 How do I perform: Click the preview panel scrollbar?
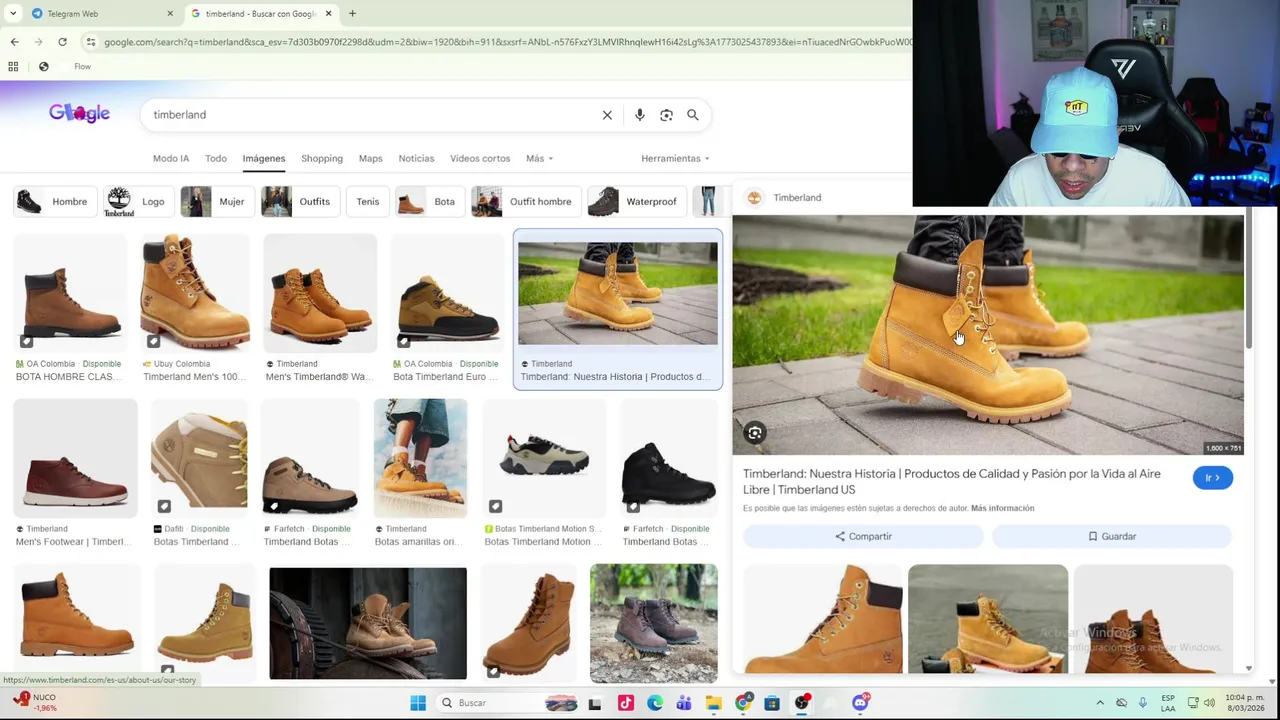click(x=1249, y=280)
